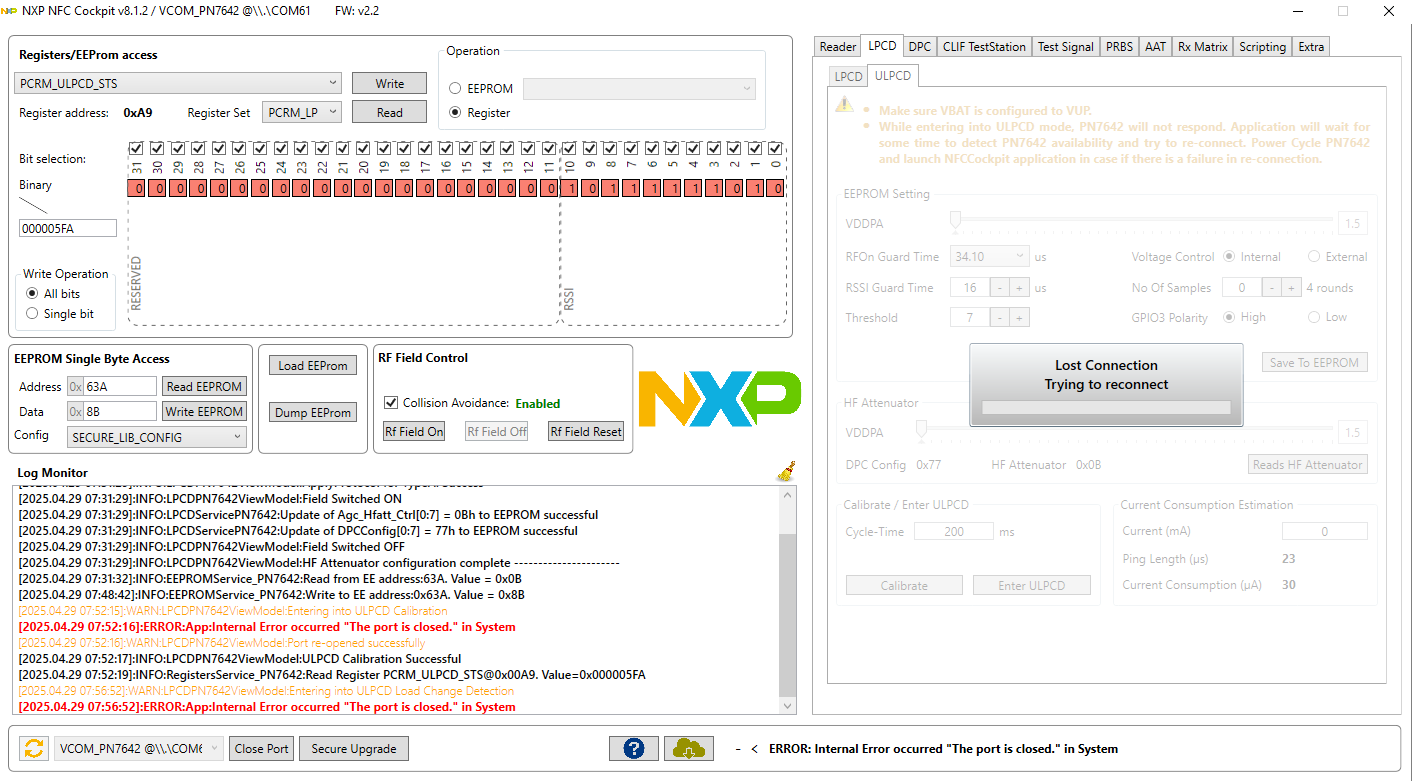Enable Collision Avoidance checkbox
Screen dimensions: 1412x781
coord(390,403)
